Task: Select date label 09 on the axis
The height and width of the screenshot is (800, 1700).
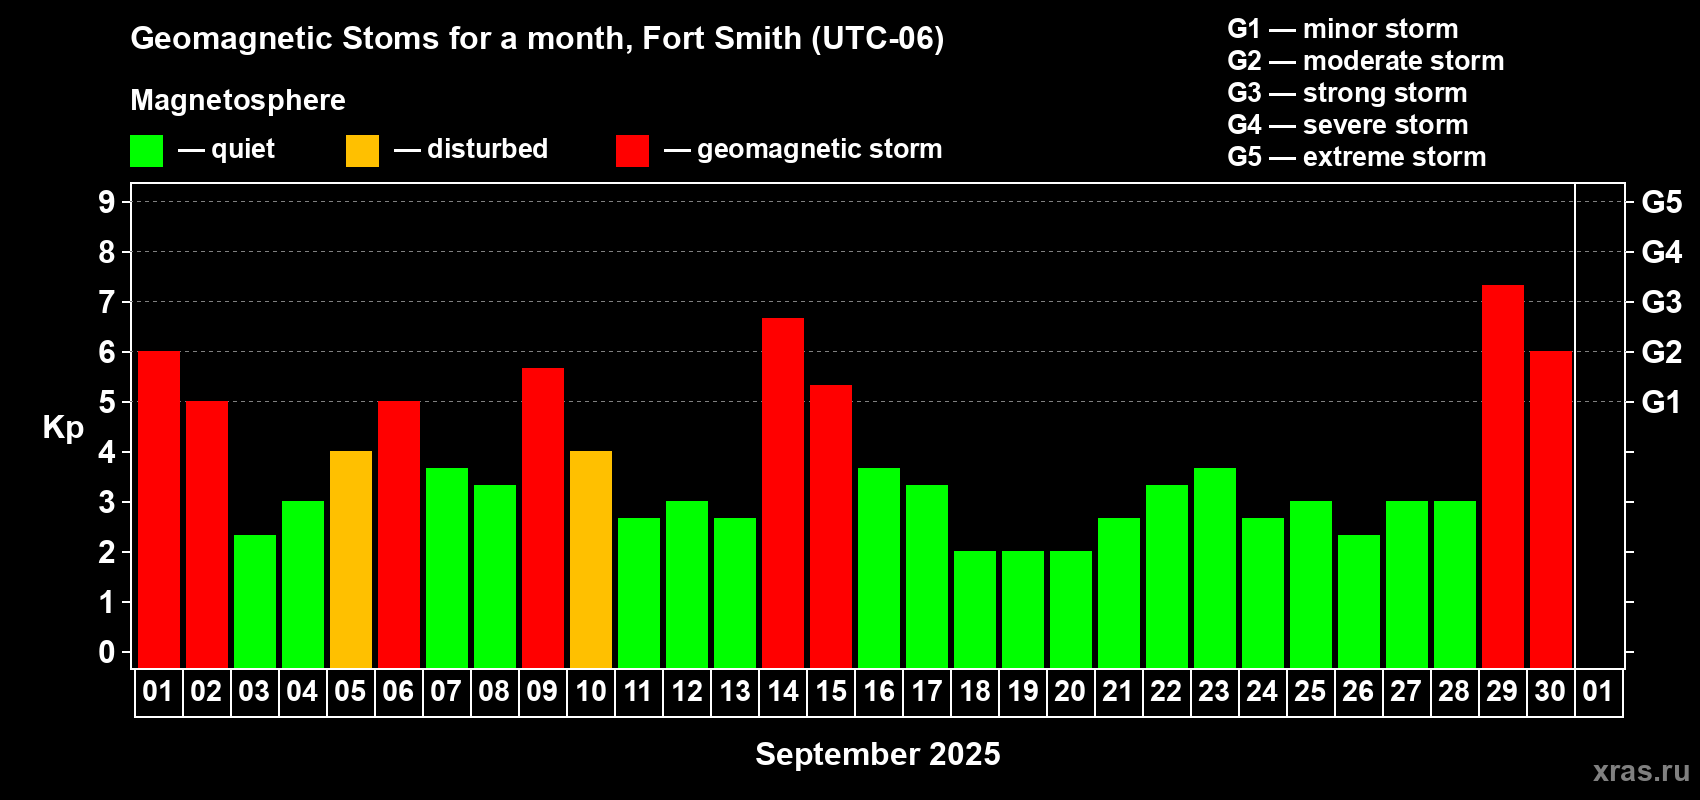Action: [542, 692]
